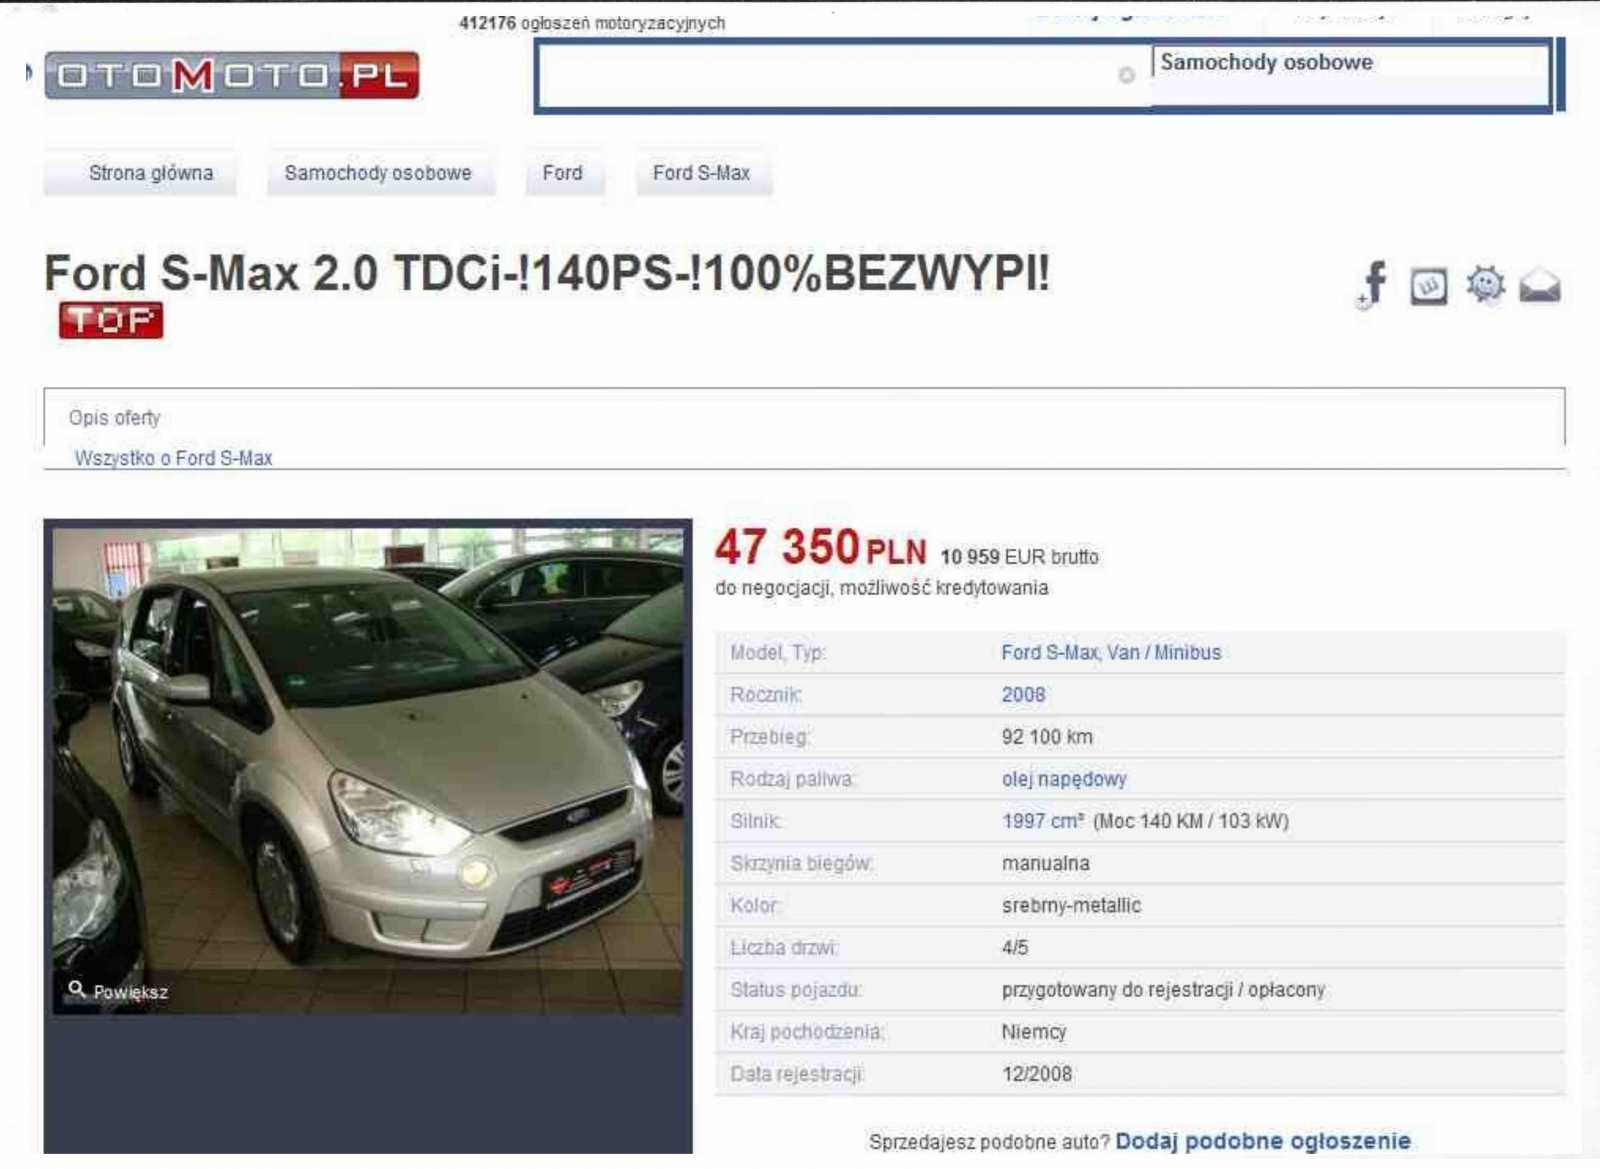1600x1169 pixels.
Task: Open the Wszystko o Ford S-Max link
Action: pyautogui.click(x=173, y=458)
